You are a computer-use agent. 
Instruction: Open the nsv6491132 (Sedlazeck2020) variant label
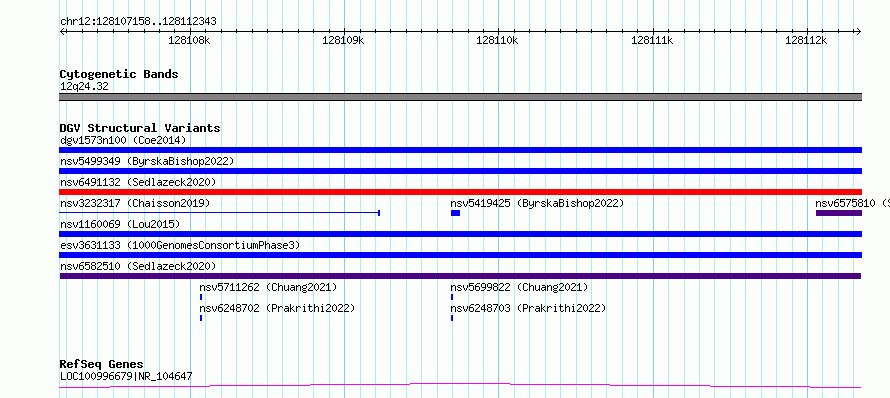(x=138, y=182)
